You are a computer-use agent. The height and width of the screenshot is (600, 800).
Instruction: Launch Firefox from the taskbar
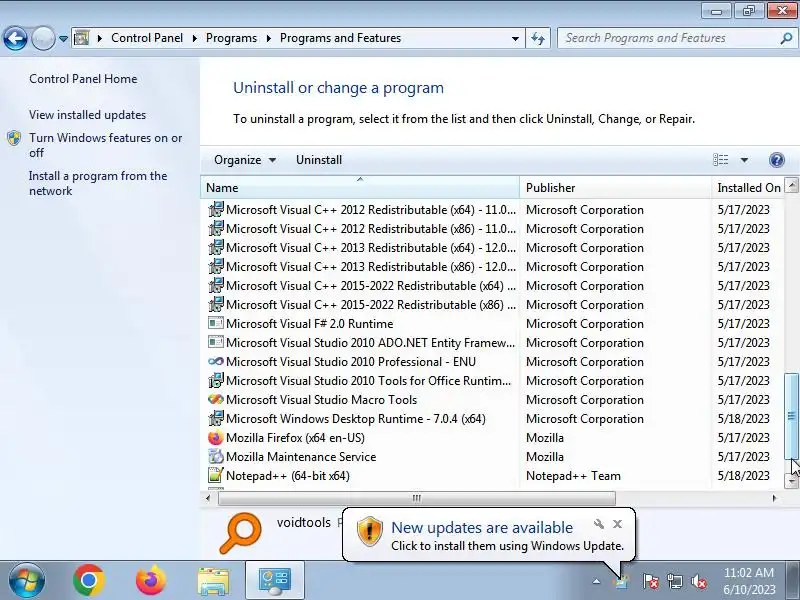pos(151,580)
